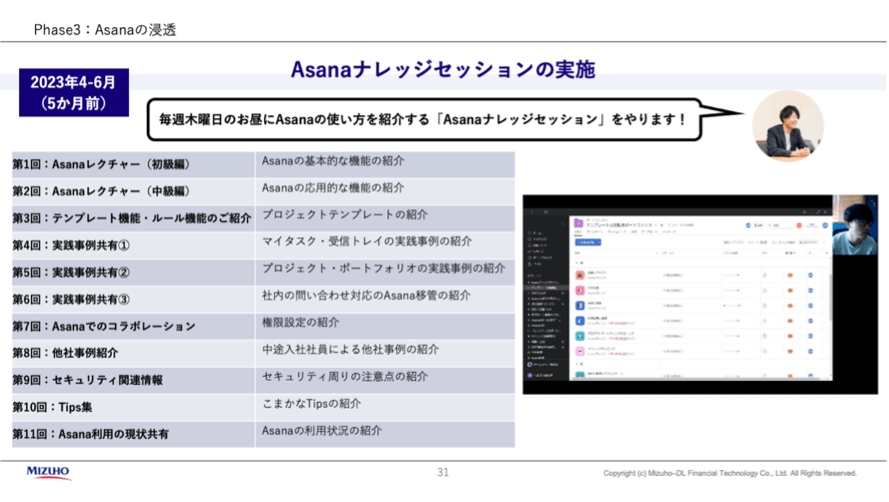The height and width of the screenshot is (502, 889).
Task: Click the pink second project icon in list
Action: click(580, 290)
